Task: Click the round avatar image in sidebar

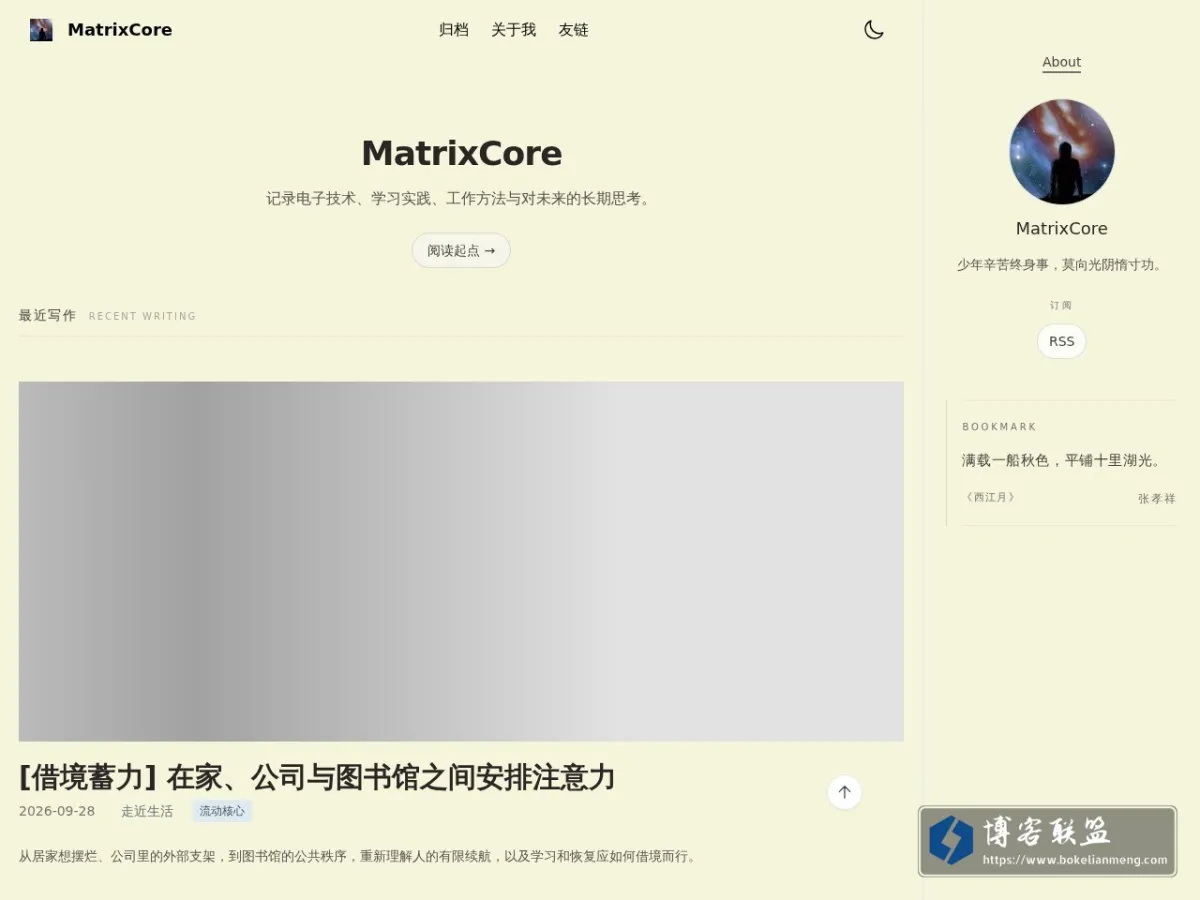Action: [1061, 152]
